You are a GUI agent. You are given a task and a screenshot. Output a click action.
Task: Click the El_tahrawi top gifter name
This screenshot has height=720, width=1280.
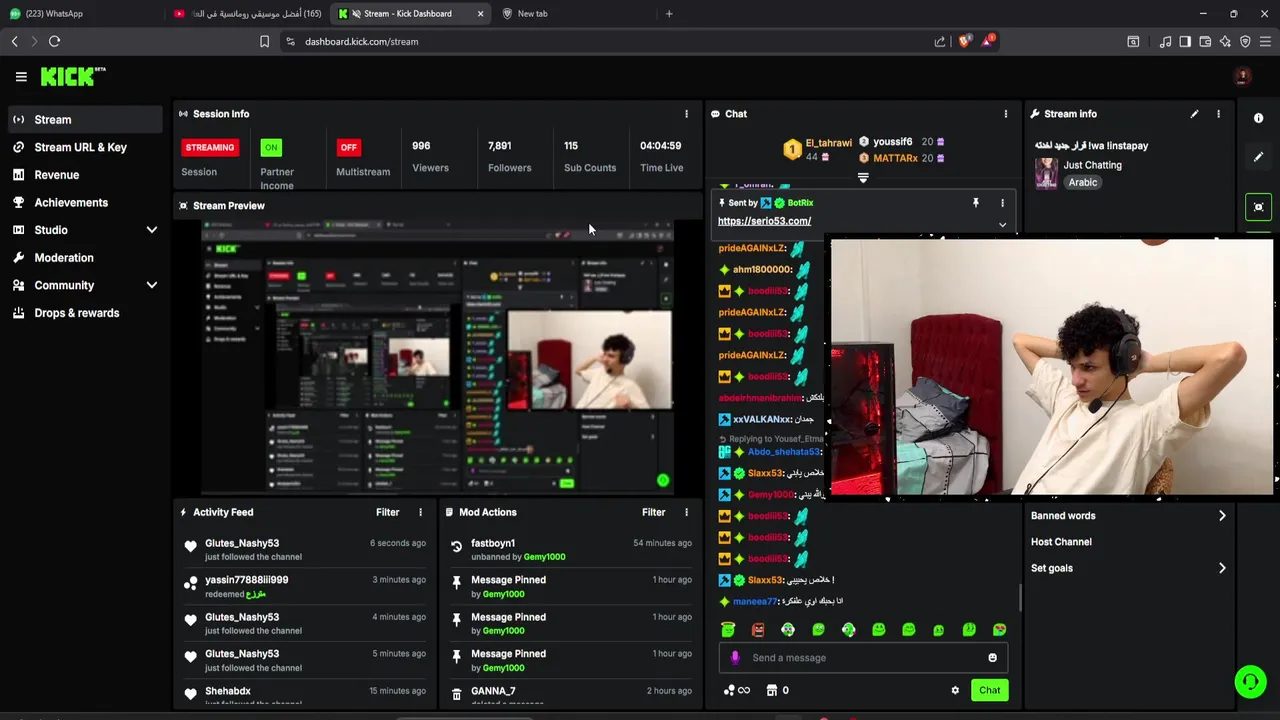(x=829, y=143)
